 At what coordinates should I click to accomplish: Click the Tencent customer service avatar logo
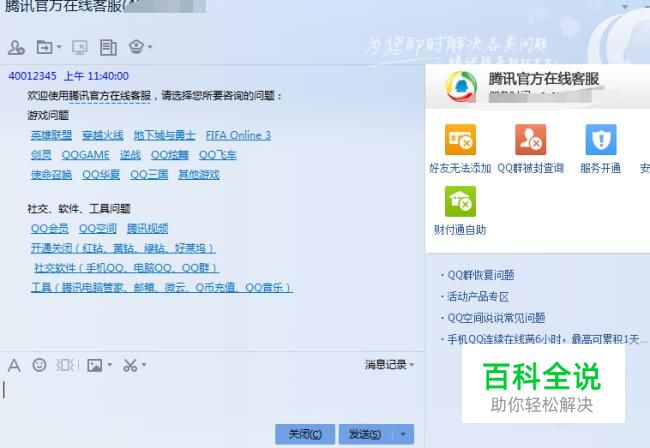click(x=461, y=87)
